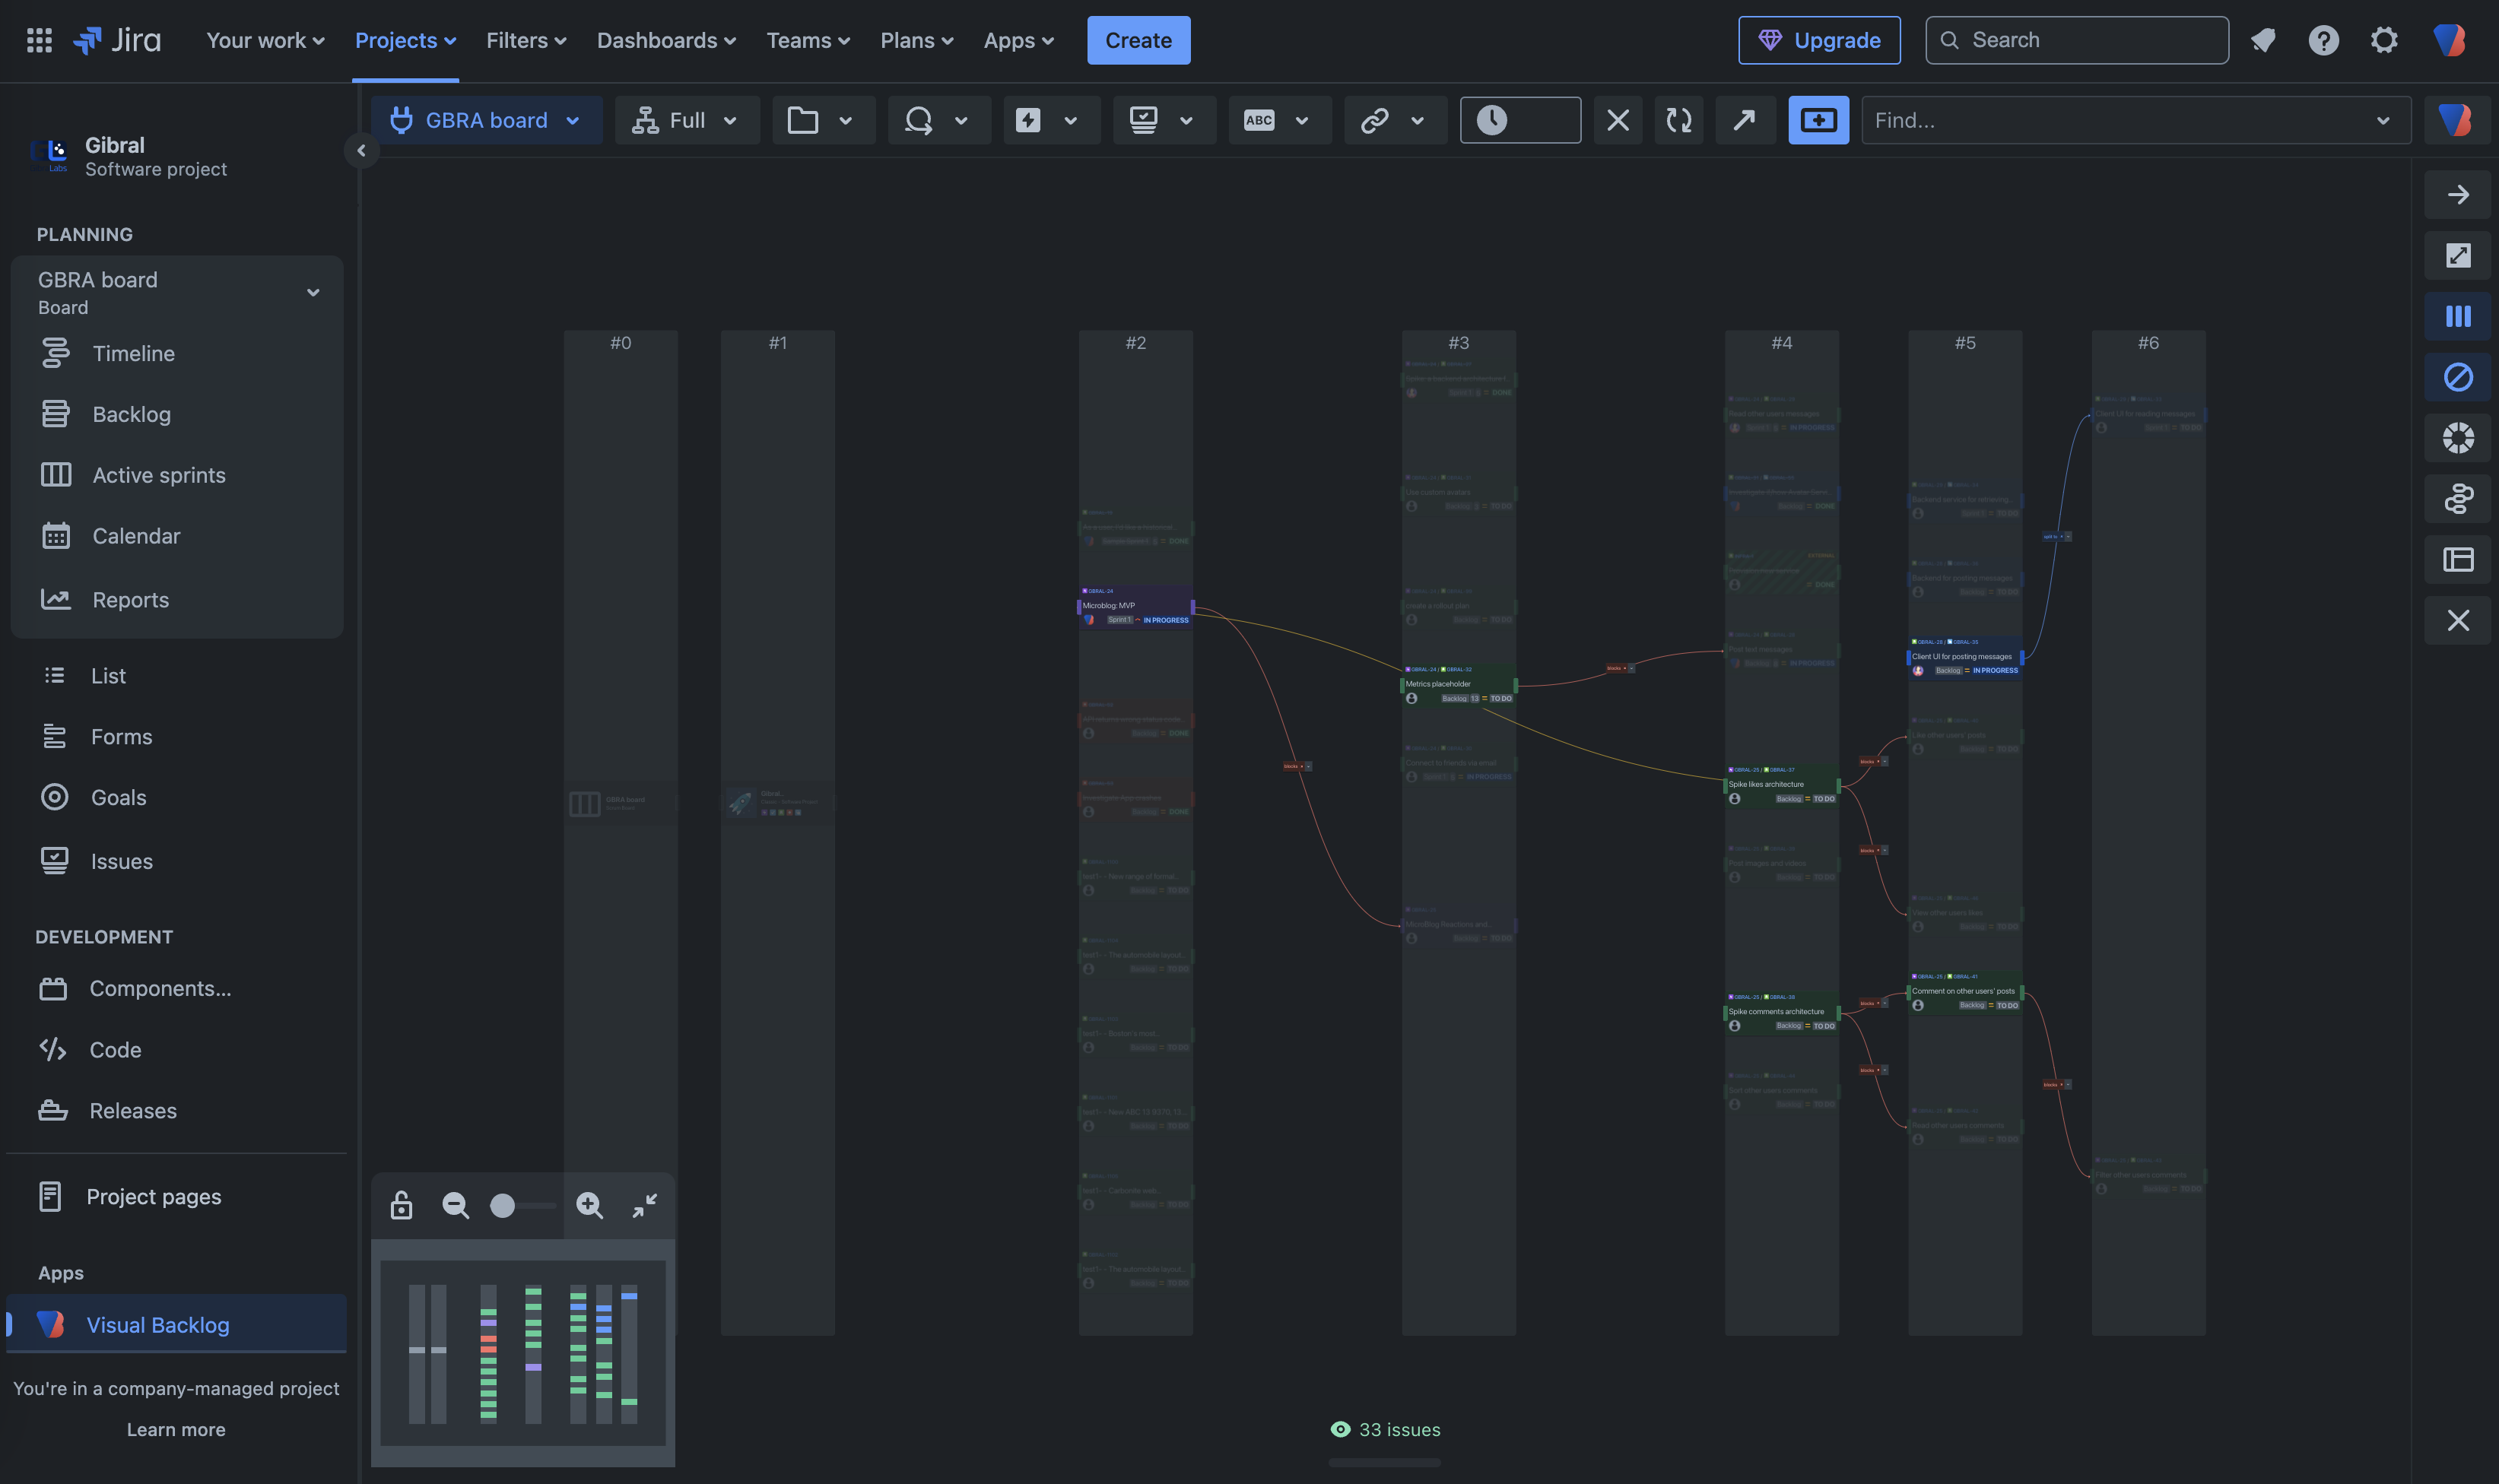The image size is (2499, 1484).
Task: Open the Dashboards menu
Action: [666, 40]
